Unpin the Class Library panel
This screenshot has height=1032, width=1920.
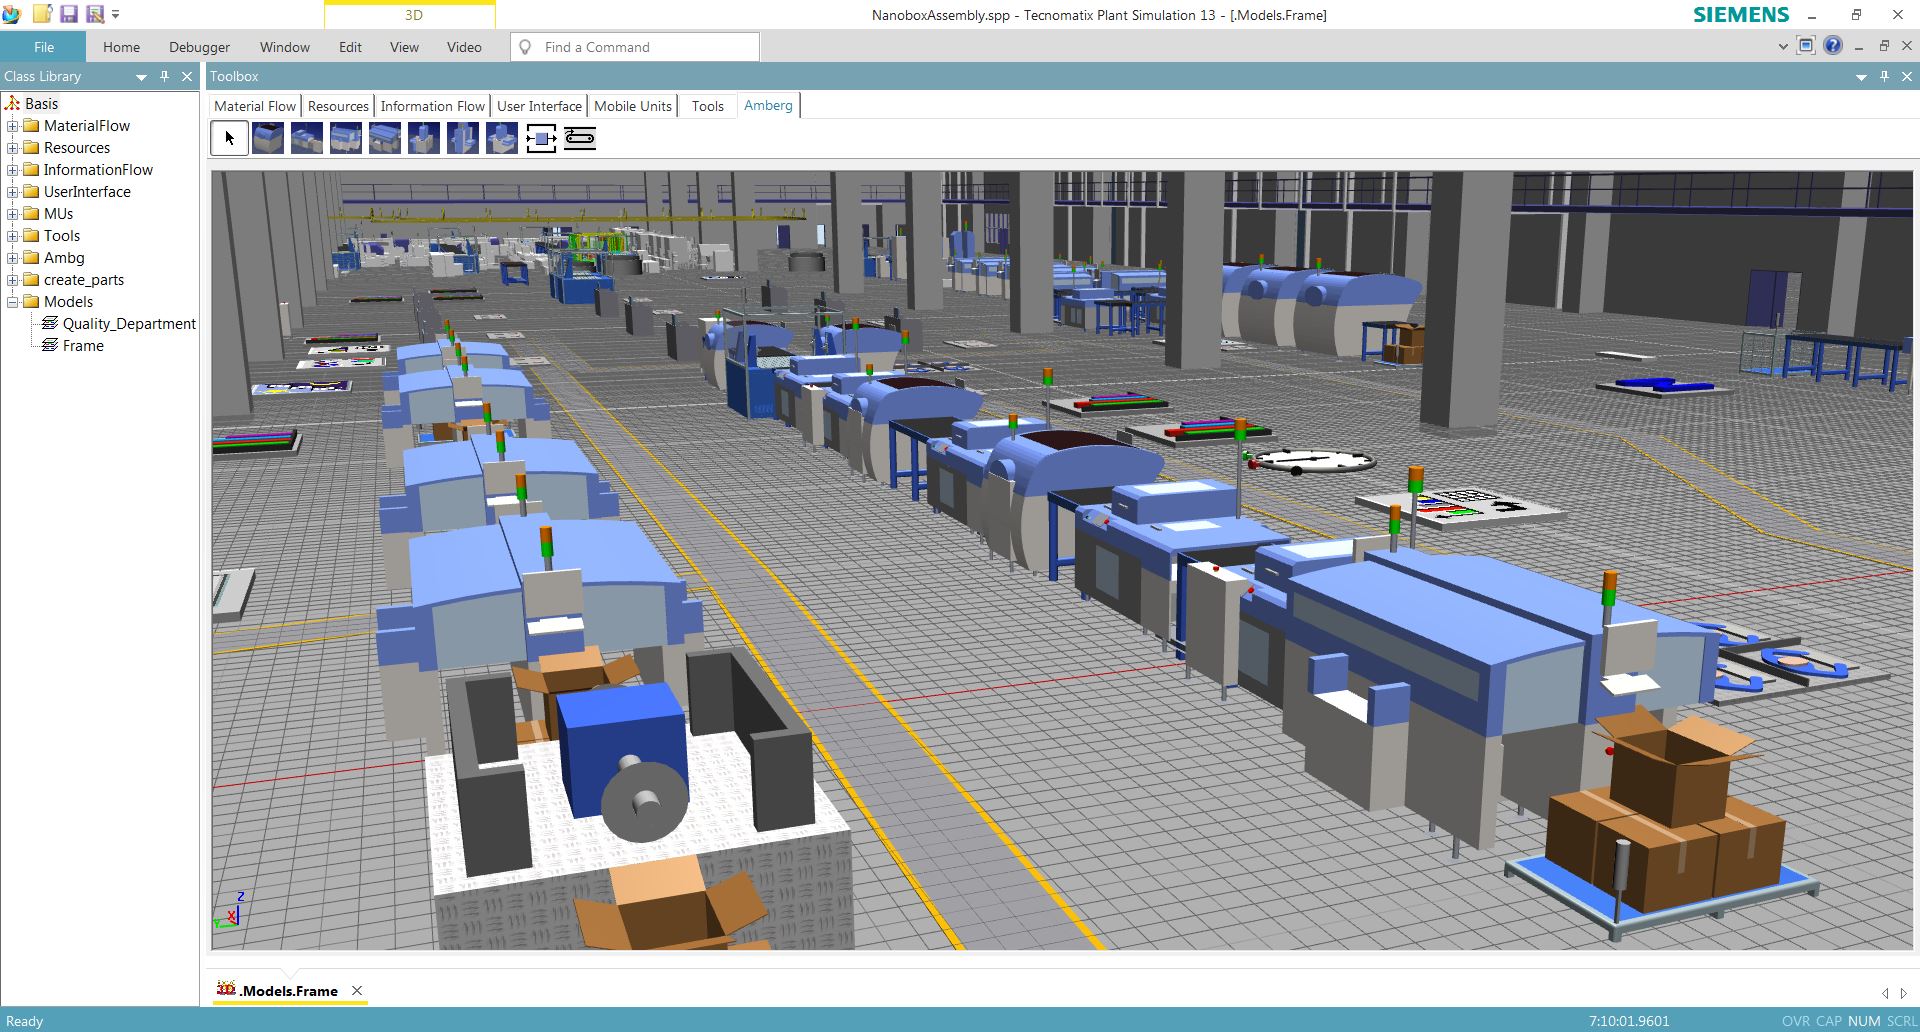[x=164, y=76]
